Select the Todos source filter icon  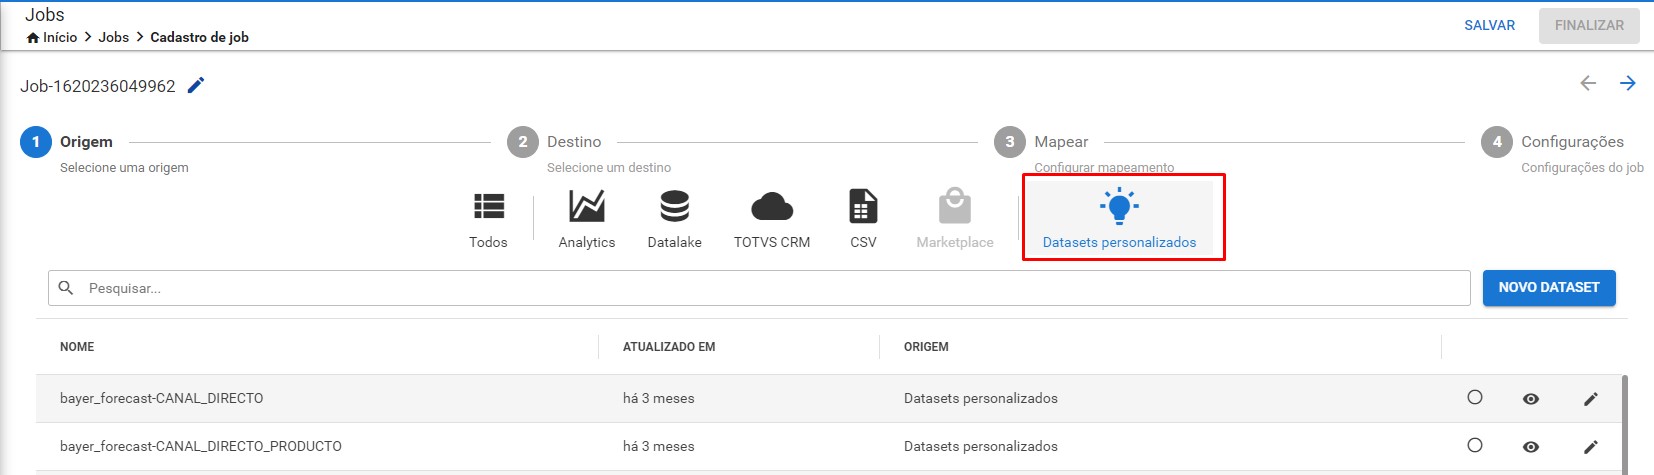tap(489, 206)
